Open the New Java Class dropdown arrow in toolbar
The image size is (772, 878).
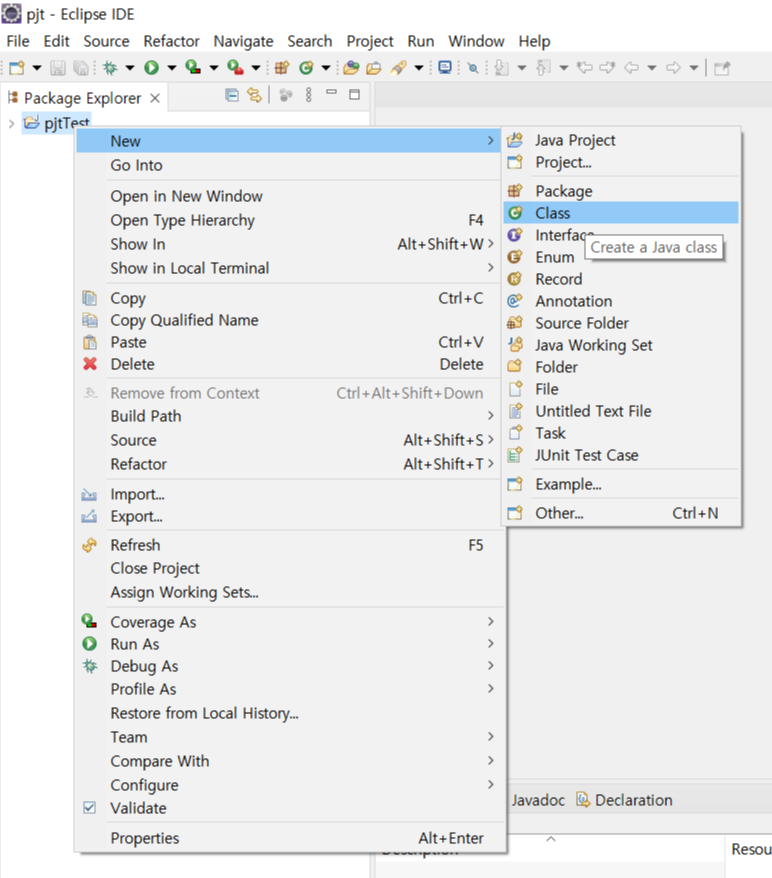click(x=326, y=68)
